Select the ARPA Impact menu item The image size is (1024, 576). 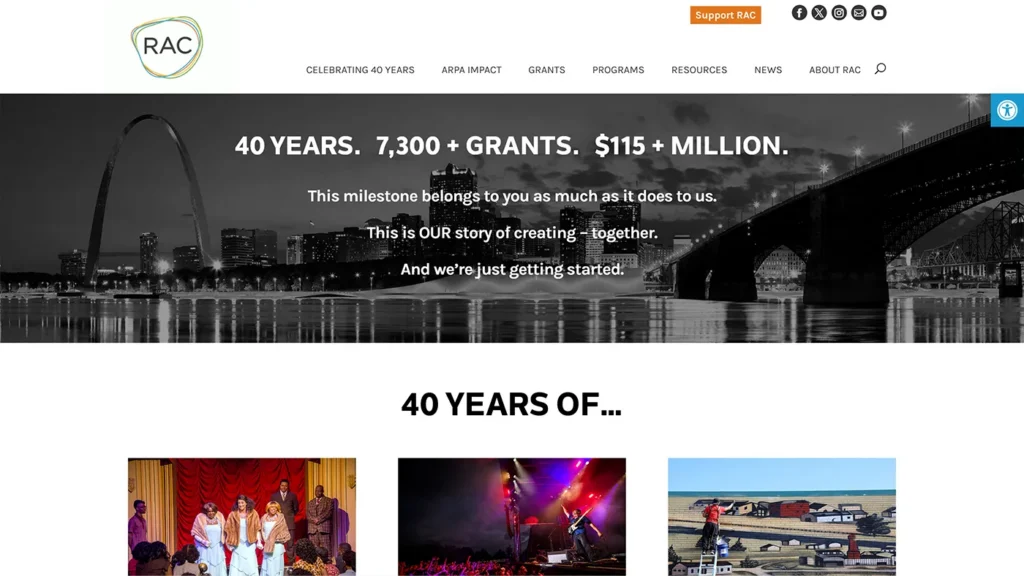point(471,70)
